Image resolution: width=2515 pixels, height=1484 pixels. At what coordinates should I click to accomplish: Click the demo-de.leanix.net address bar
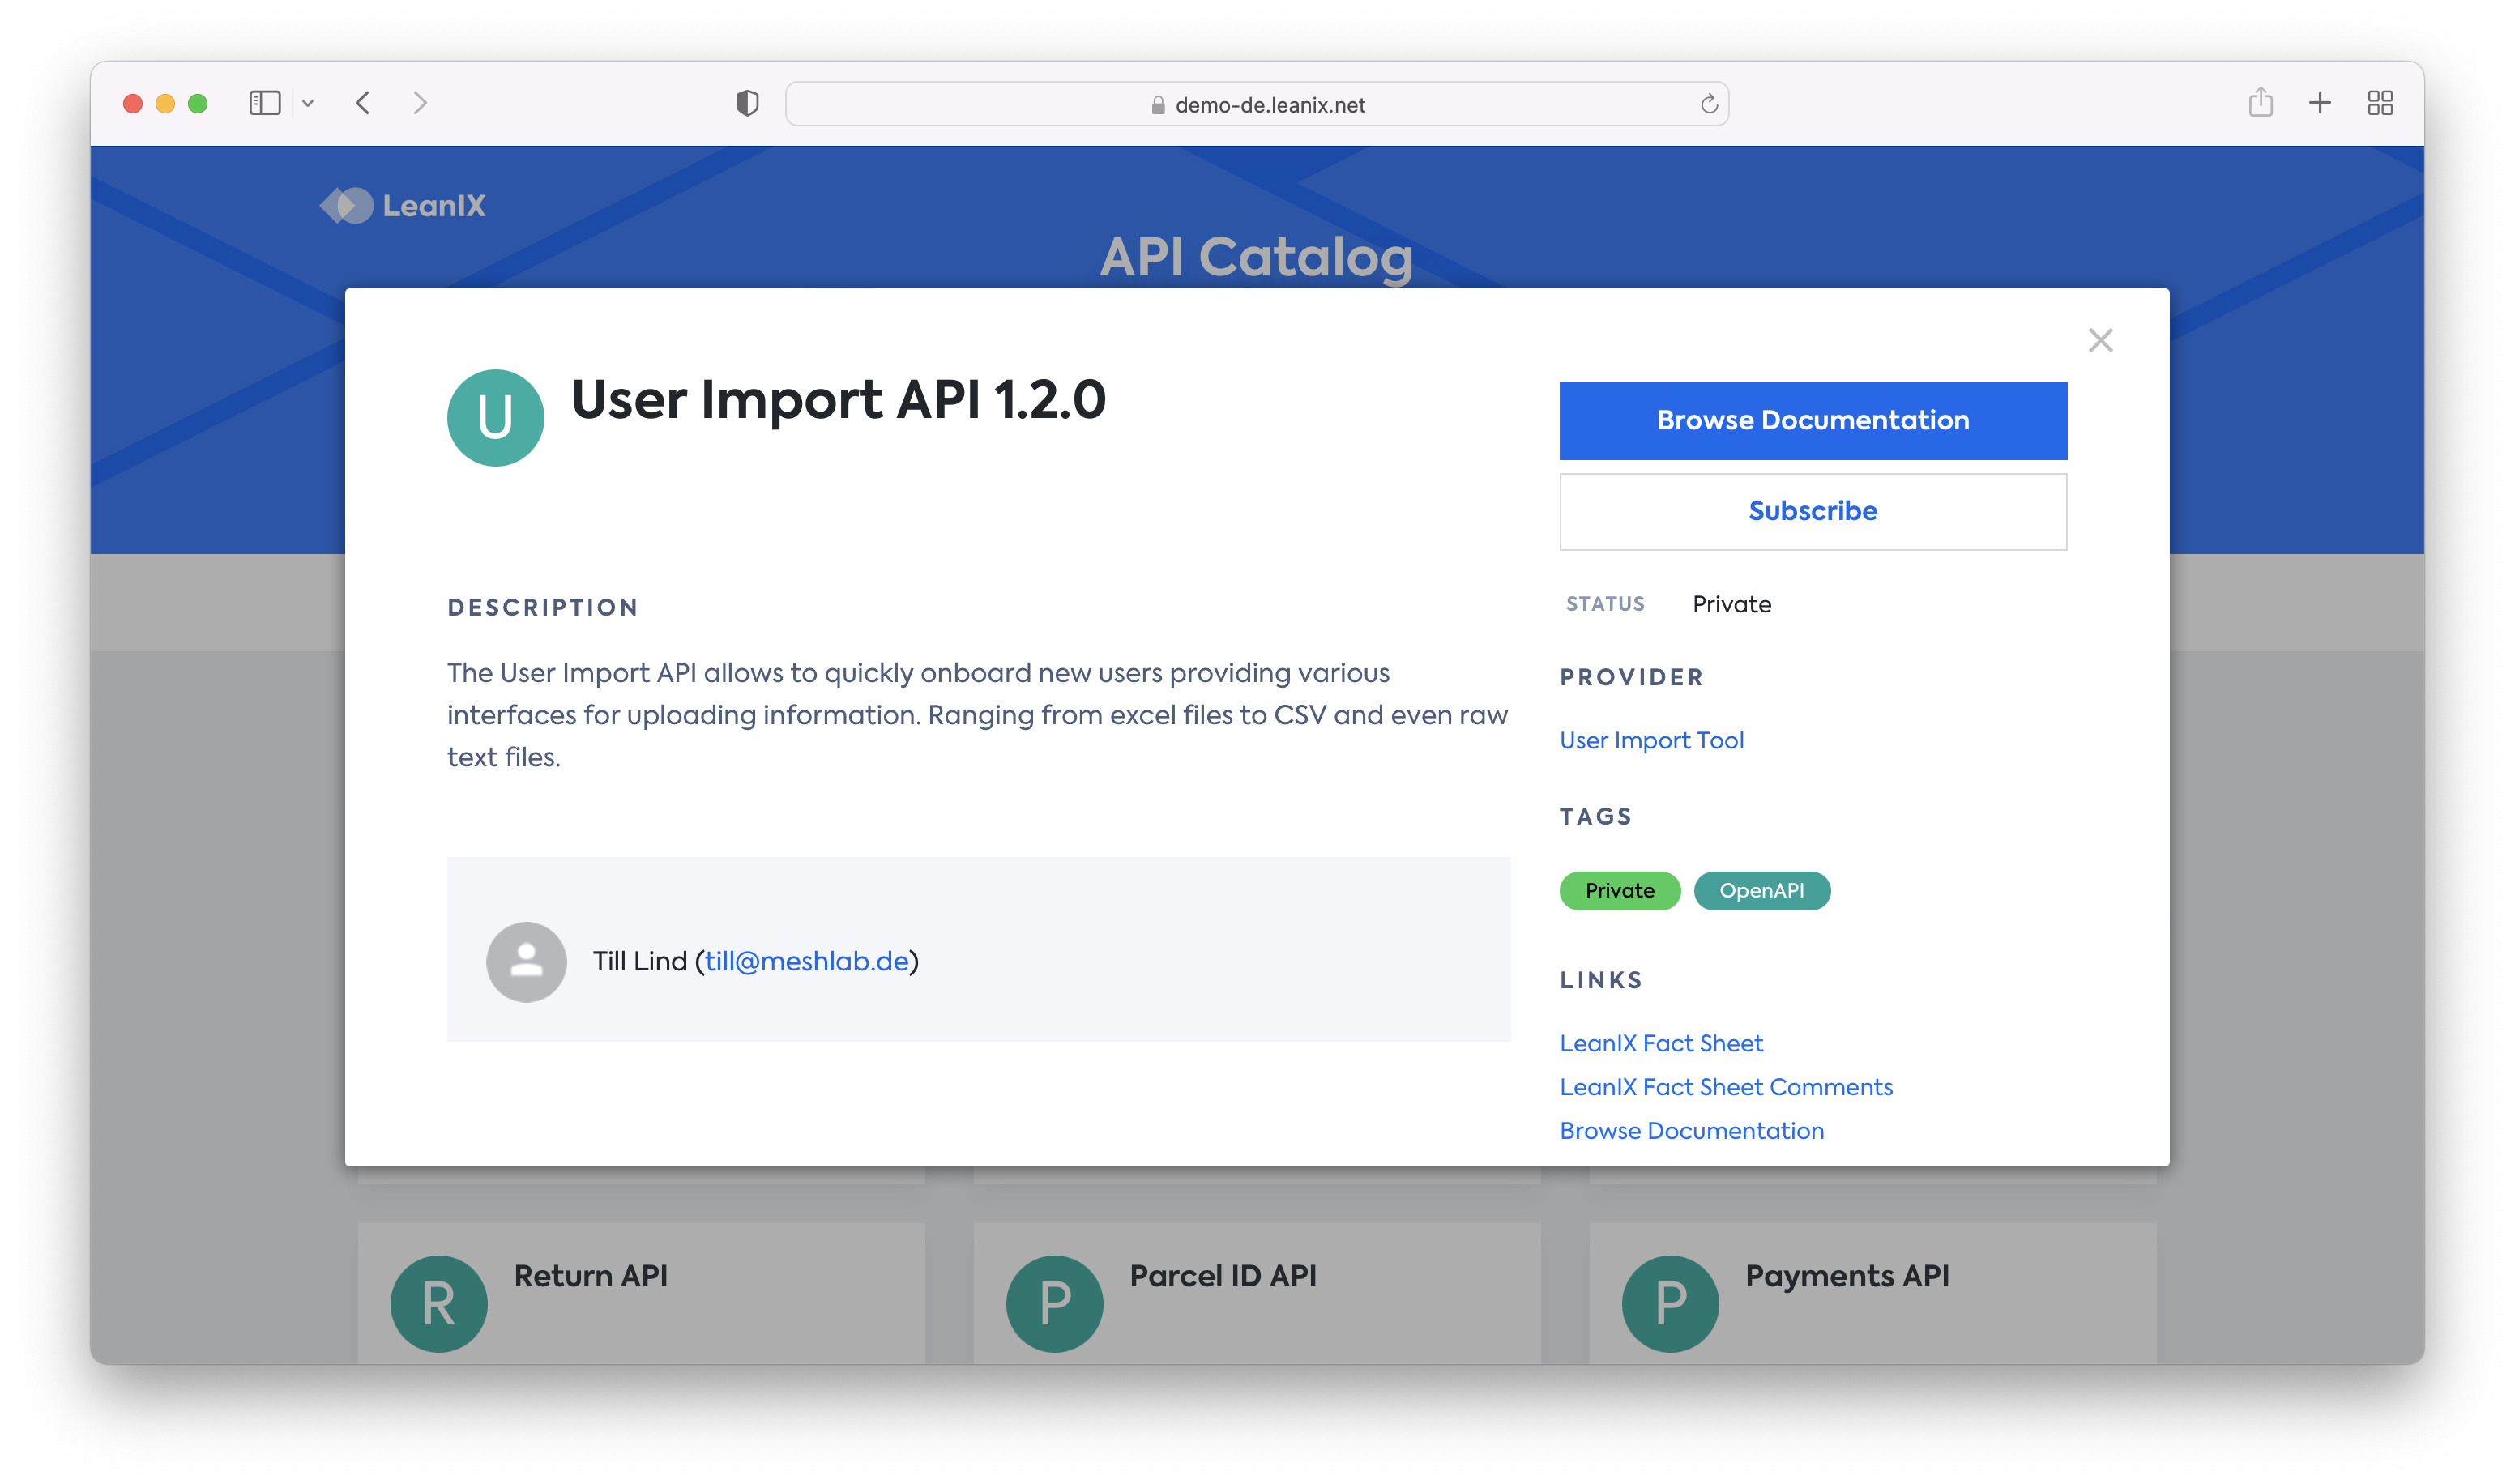(x=1257, y=104)
